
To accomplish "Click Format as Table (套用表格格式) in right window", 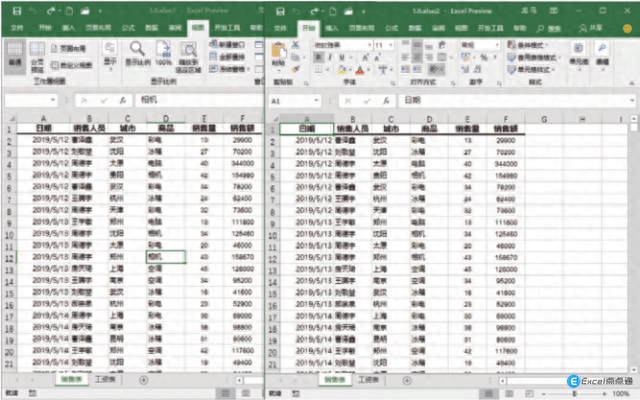I will [534, 58].
